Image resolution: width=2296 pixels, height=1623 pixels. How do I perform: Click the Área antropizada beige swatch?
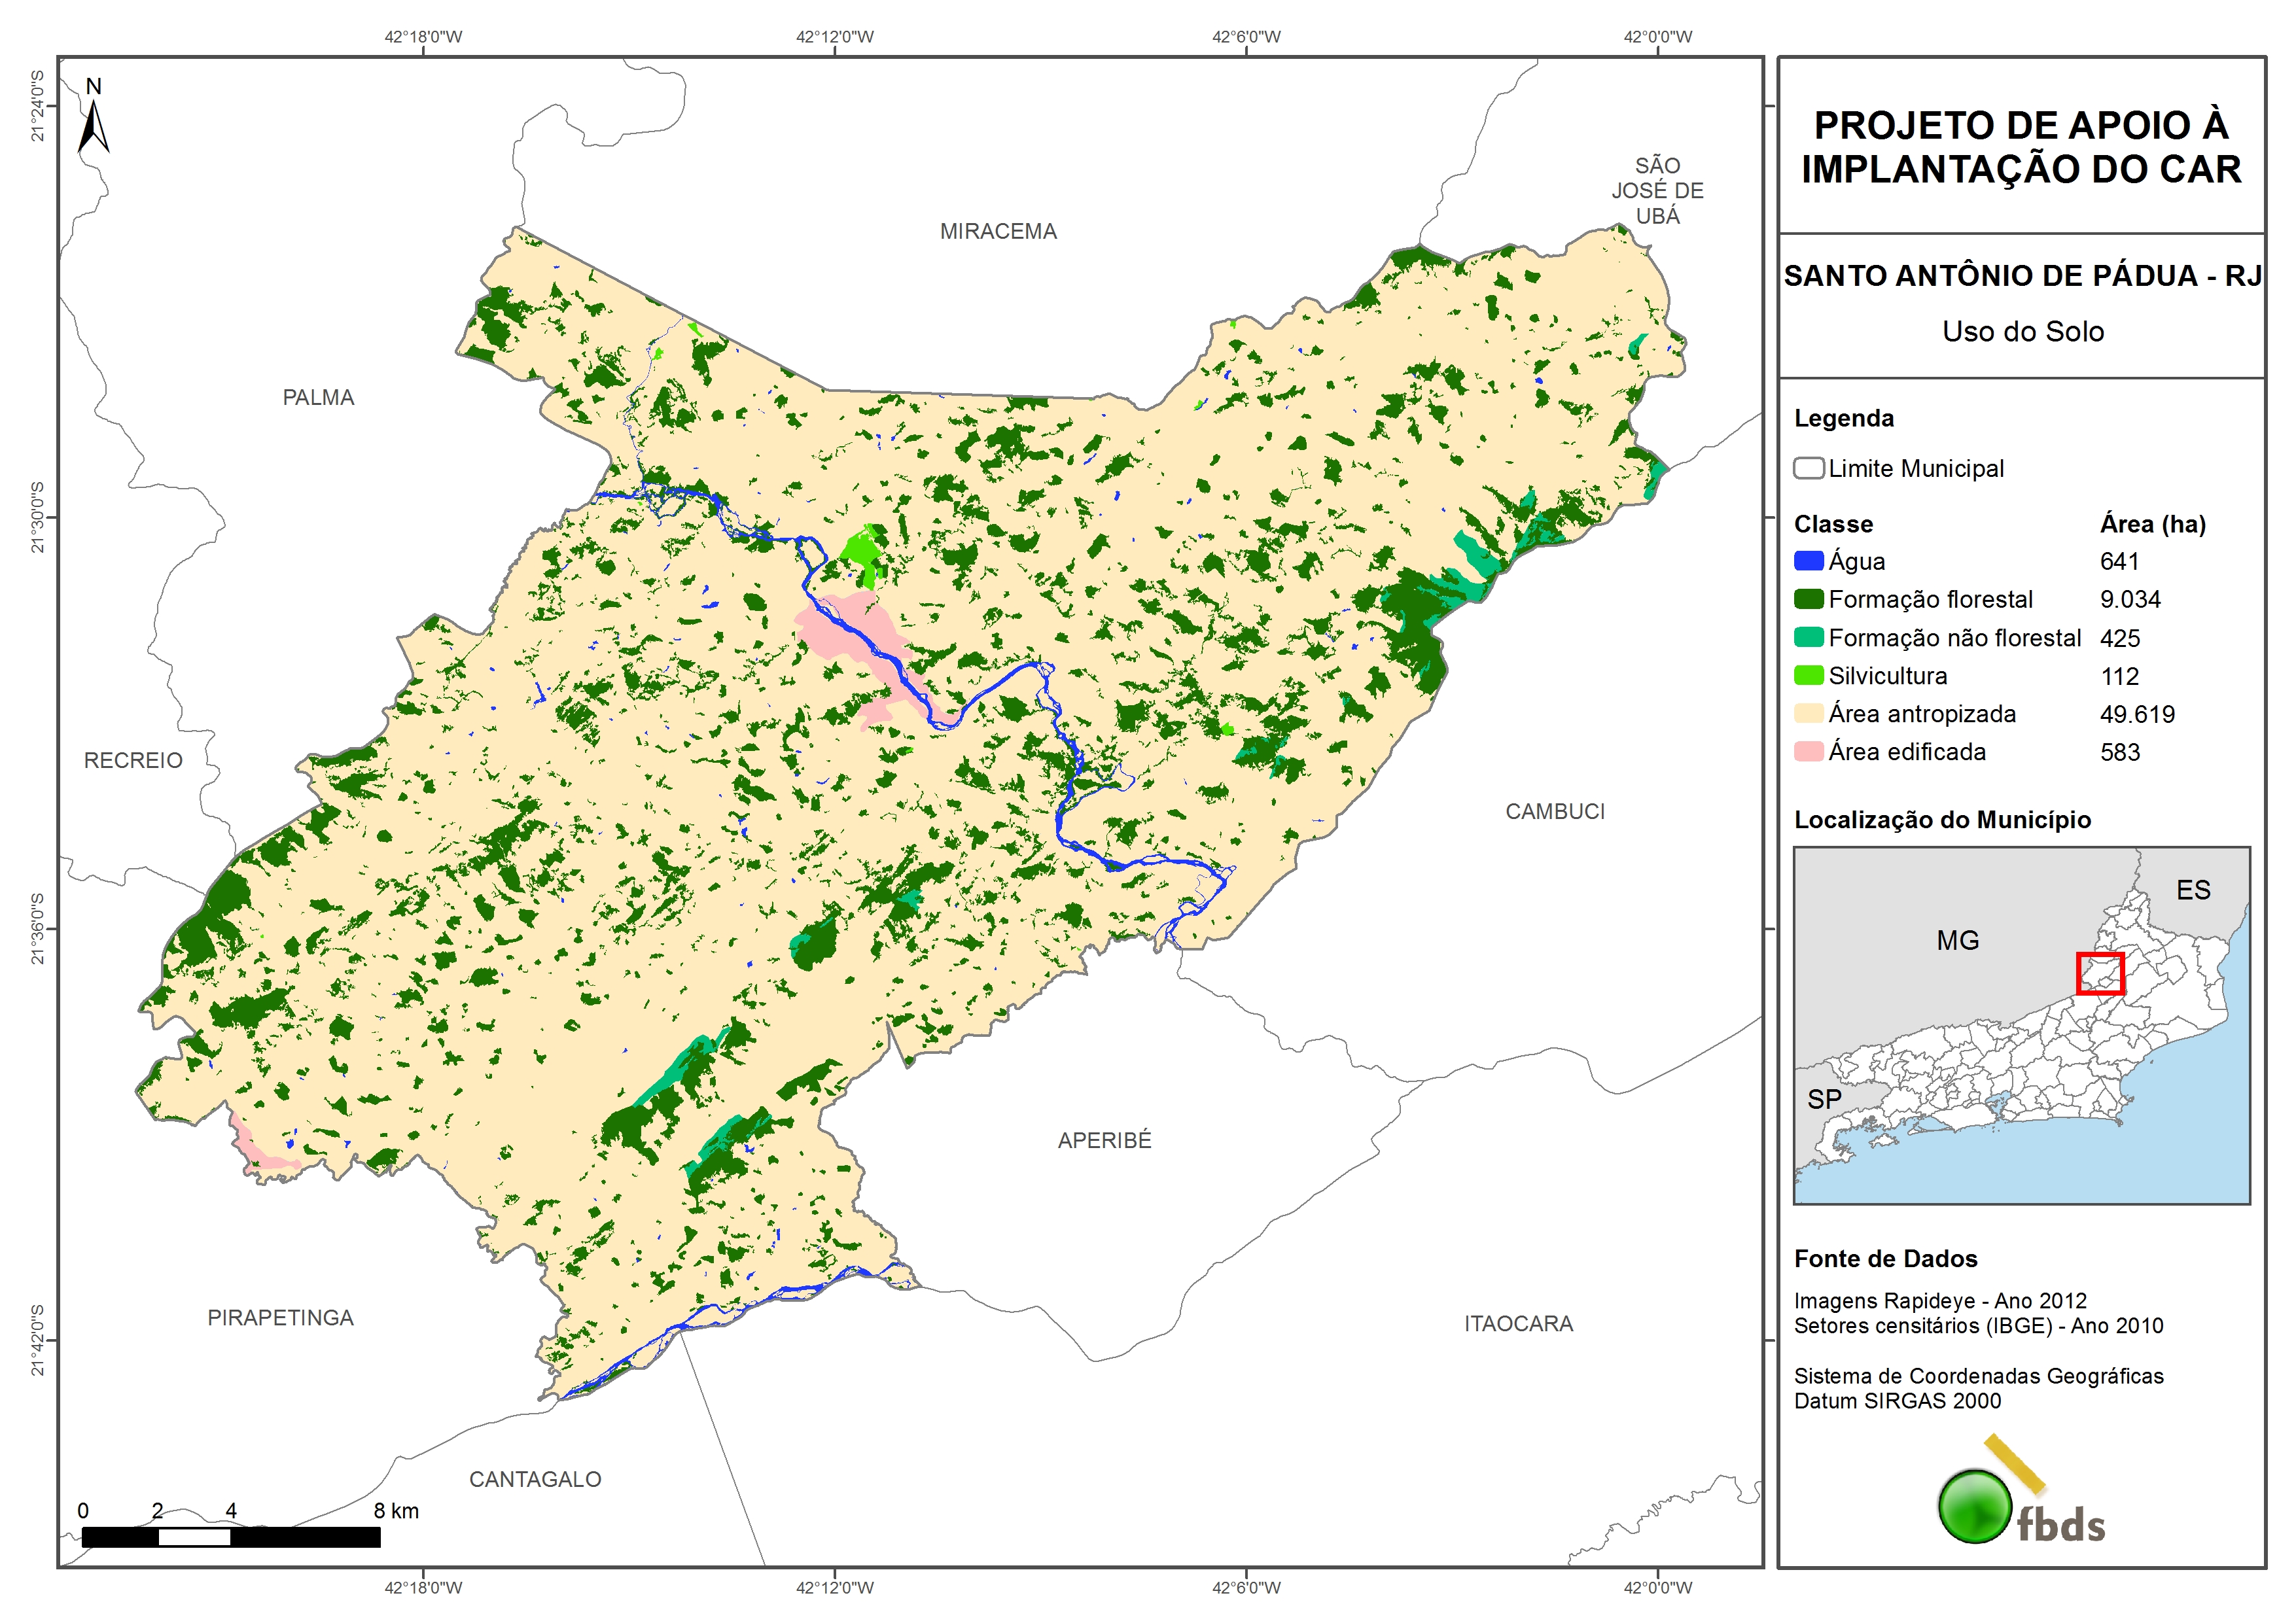click(1808, 714)
